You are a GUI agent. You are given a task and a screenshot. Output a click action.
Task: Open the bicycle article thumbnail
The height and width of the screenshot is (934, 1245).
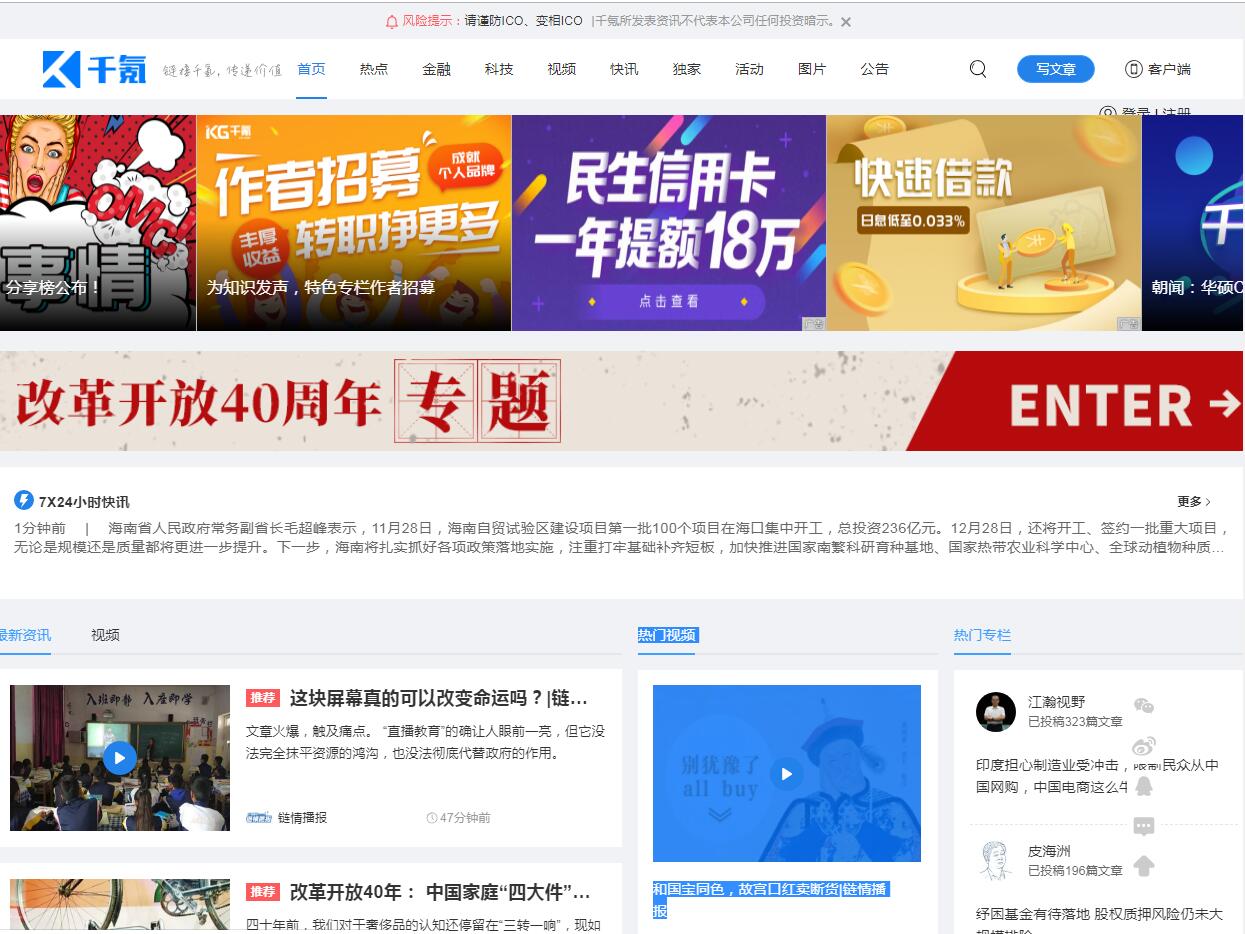[x=120, y=906]
